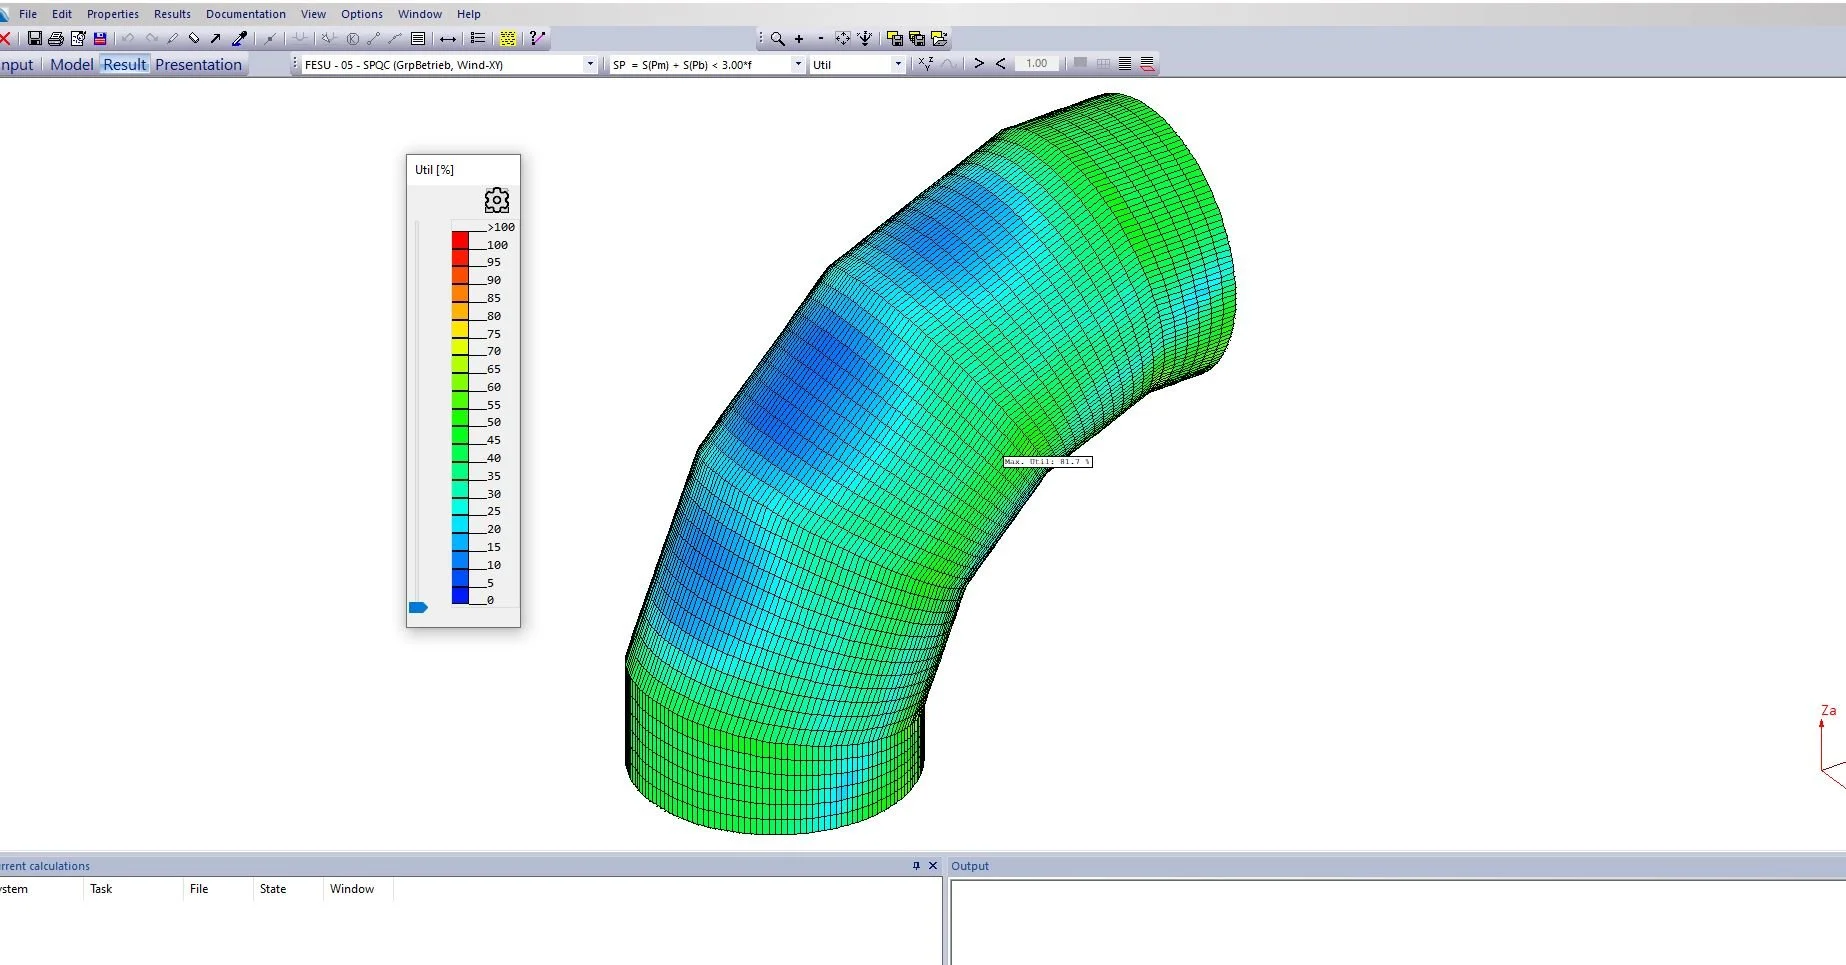Screen dimensions: 1846x965
Task: Click the Util [%] legend title
Action: pos(434,170)
